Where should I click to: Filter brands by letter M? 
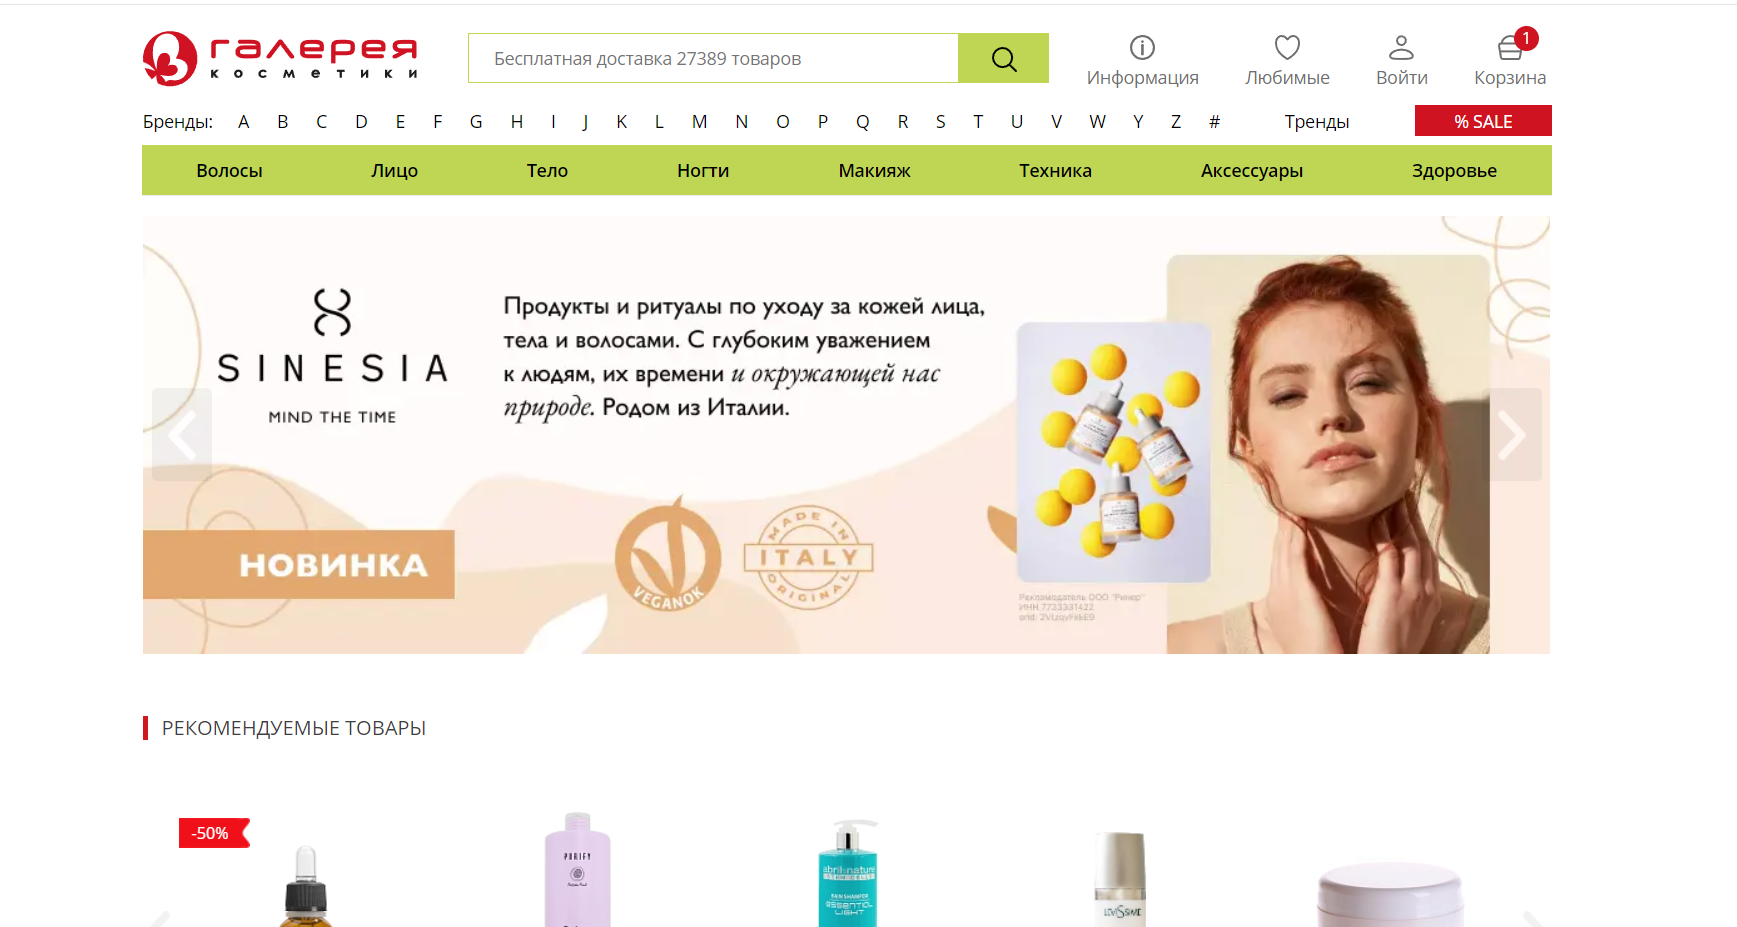tap(699, 121)
